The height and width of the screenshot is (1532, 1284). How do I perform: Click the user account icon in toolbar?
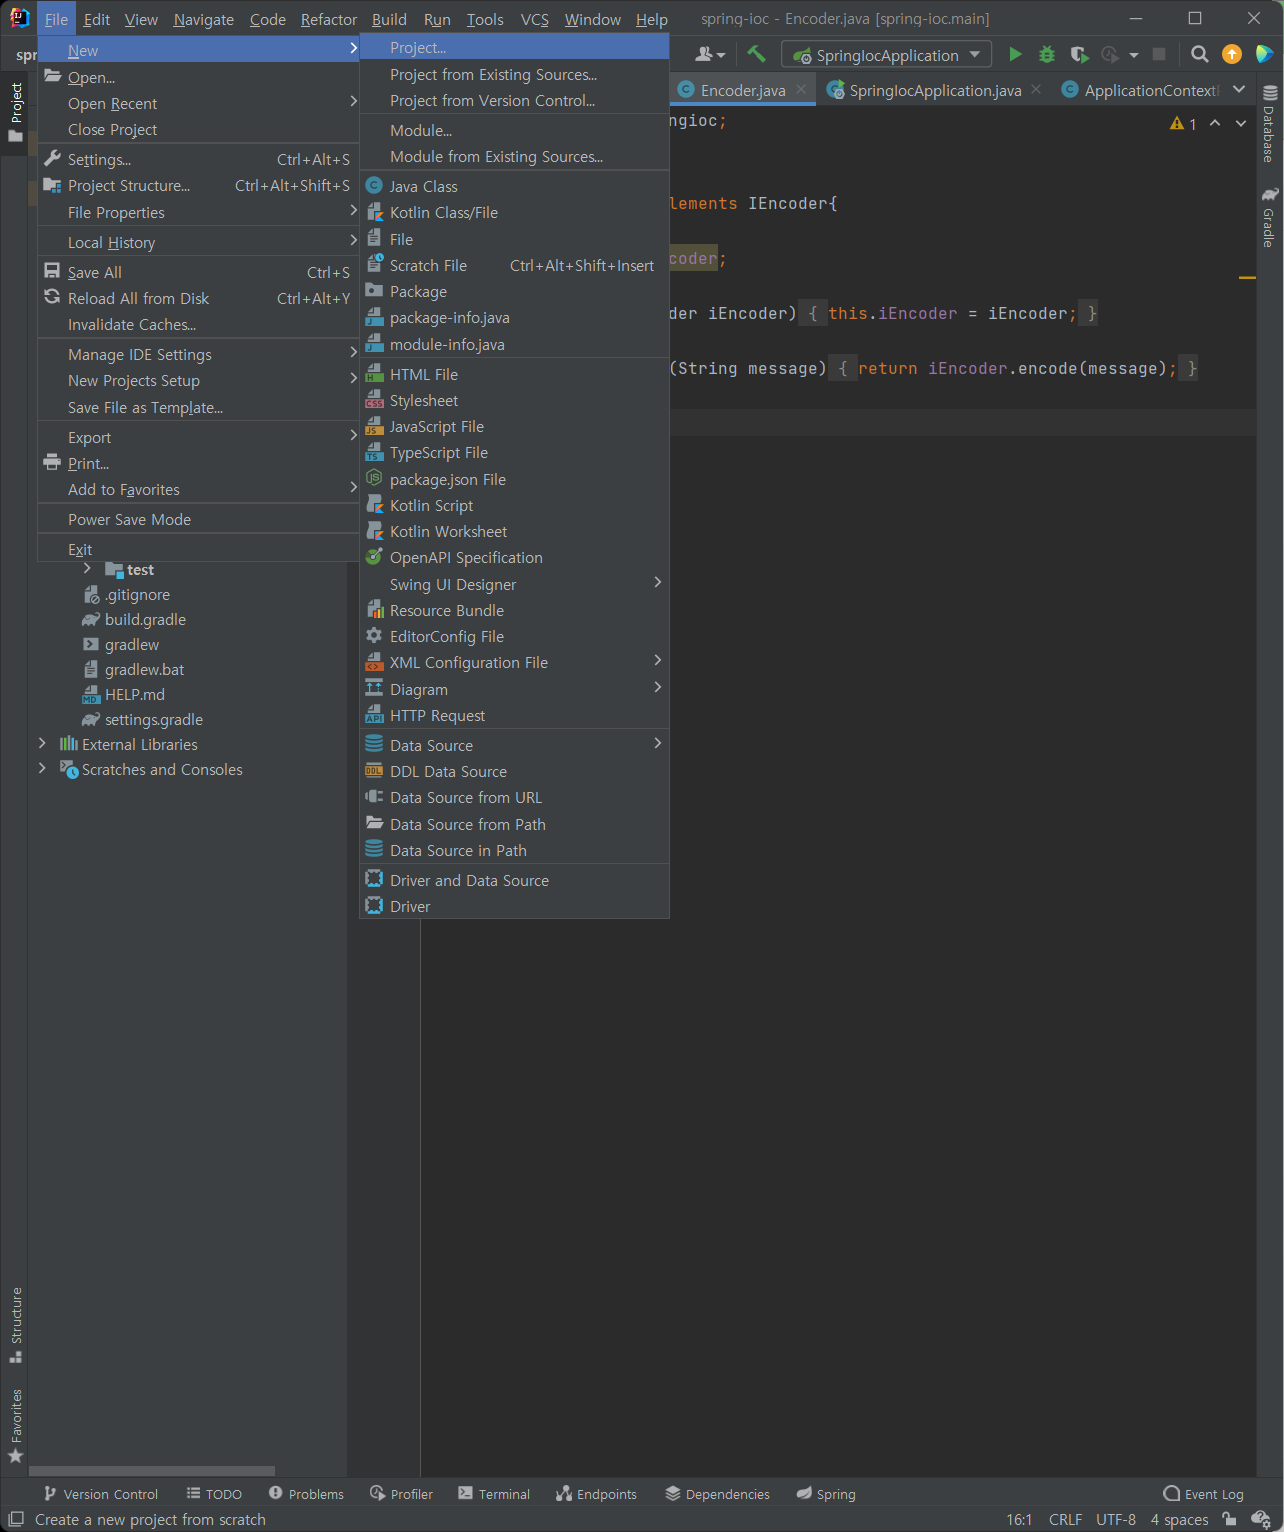pyautogui.click(x=710, y=54)
